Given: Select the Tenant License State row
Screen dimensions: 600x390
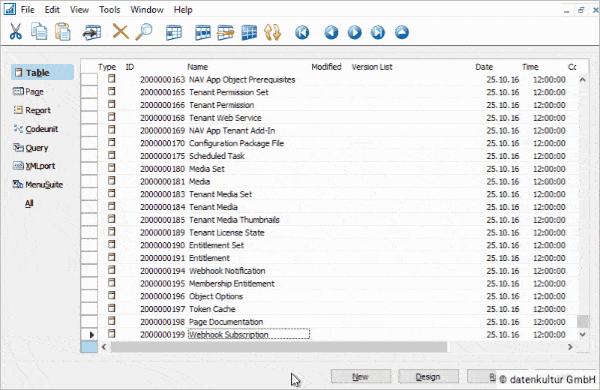Looking at the screenshot, I should pos(329,233).
